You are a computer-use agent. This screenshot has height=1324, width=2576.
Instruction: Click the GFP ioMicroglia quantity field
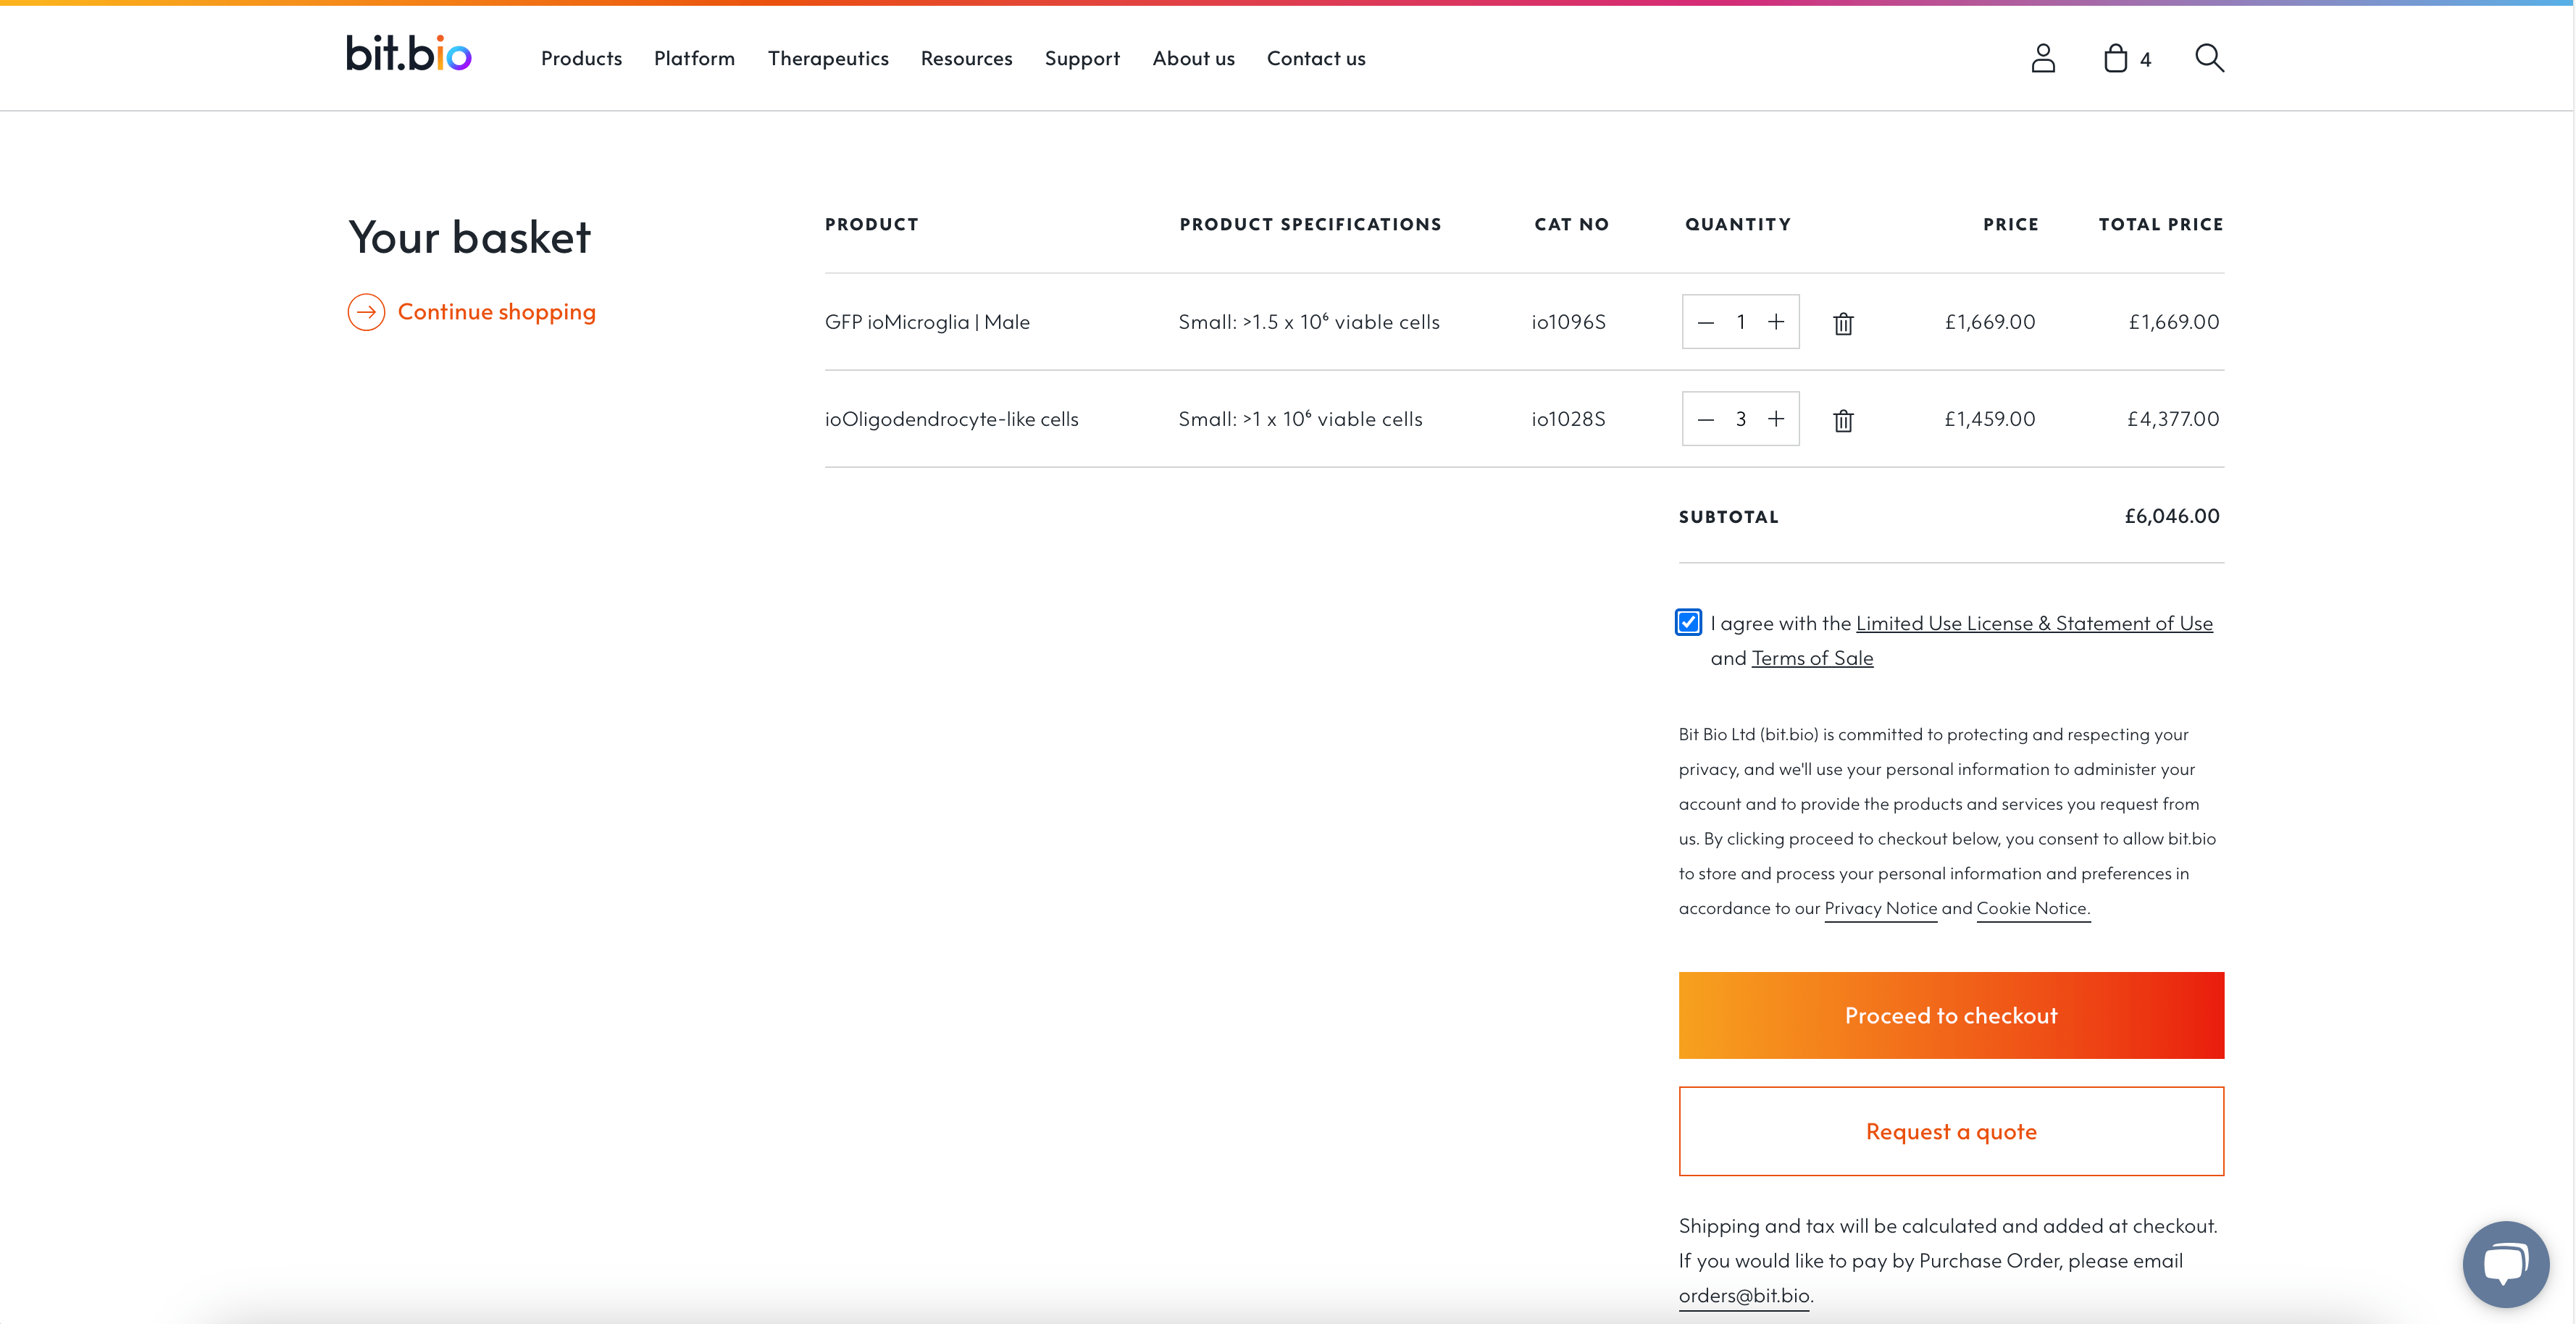1740,321
